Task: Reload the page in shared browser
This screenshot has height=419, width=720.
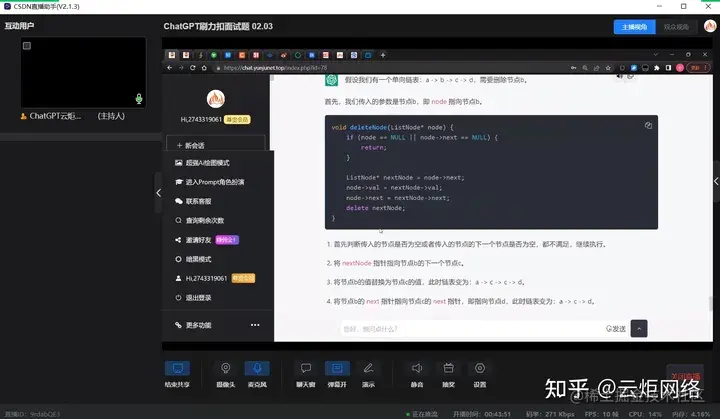Action: tap(192, 68)
